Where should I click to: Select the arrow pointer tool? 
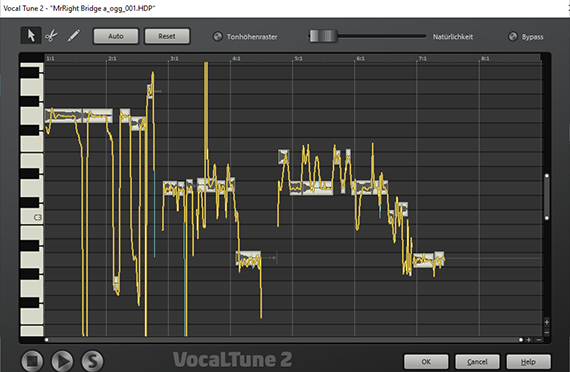[x=31, y=36]
